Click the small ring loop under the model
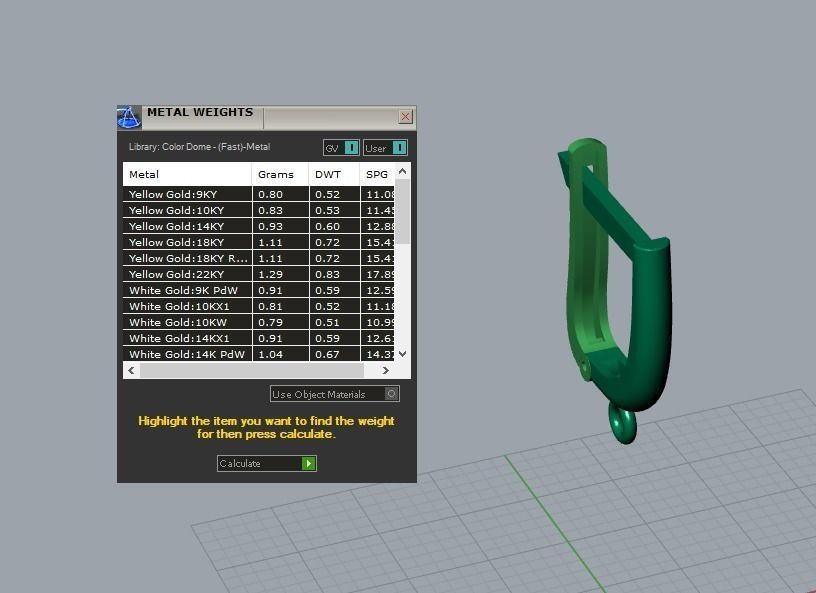The height and width of the screenshot is (593, 816). pyautogui.click(x=622, y=424)
